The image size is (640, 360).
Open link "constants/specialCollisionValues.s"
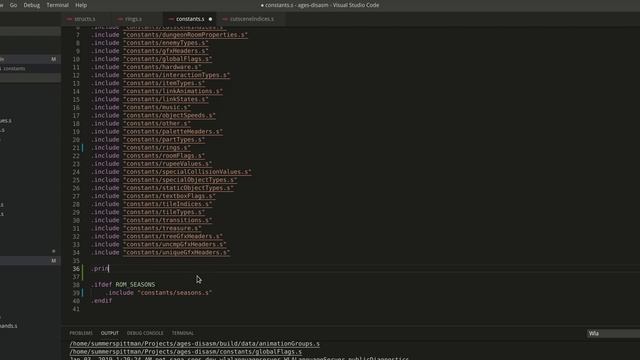[x=187, y=172]
